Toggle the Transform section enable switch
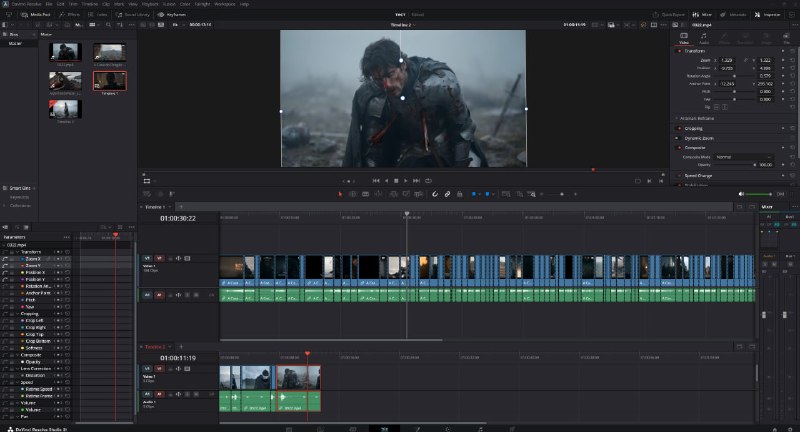 [679, 51]
